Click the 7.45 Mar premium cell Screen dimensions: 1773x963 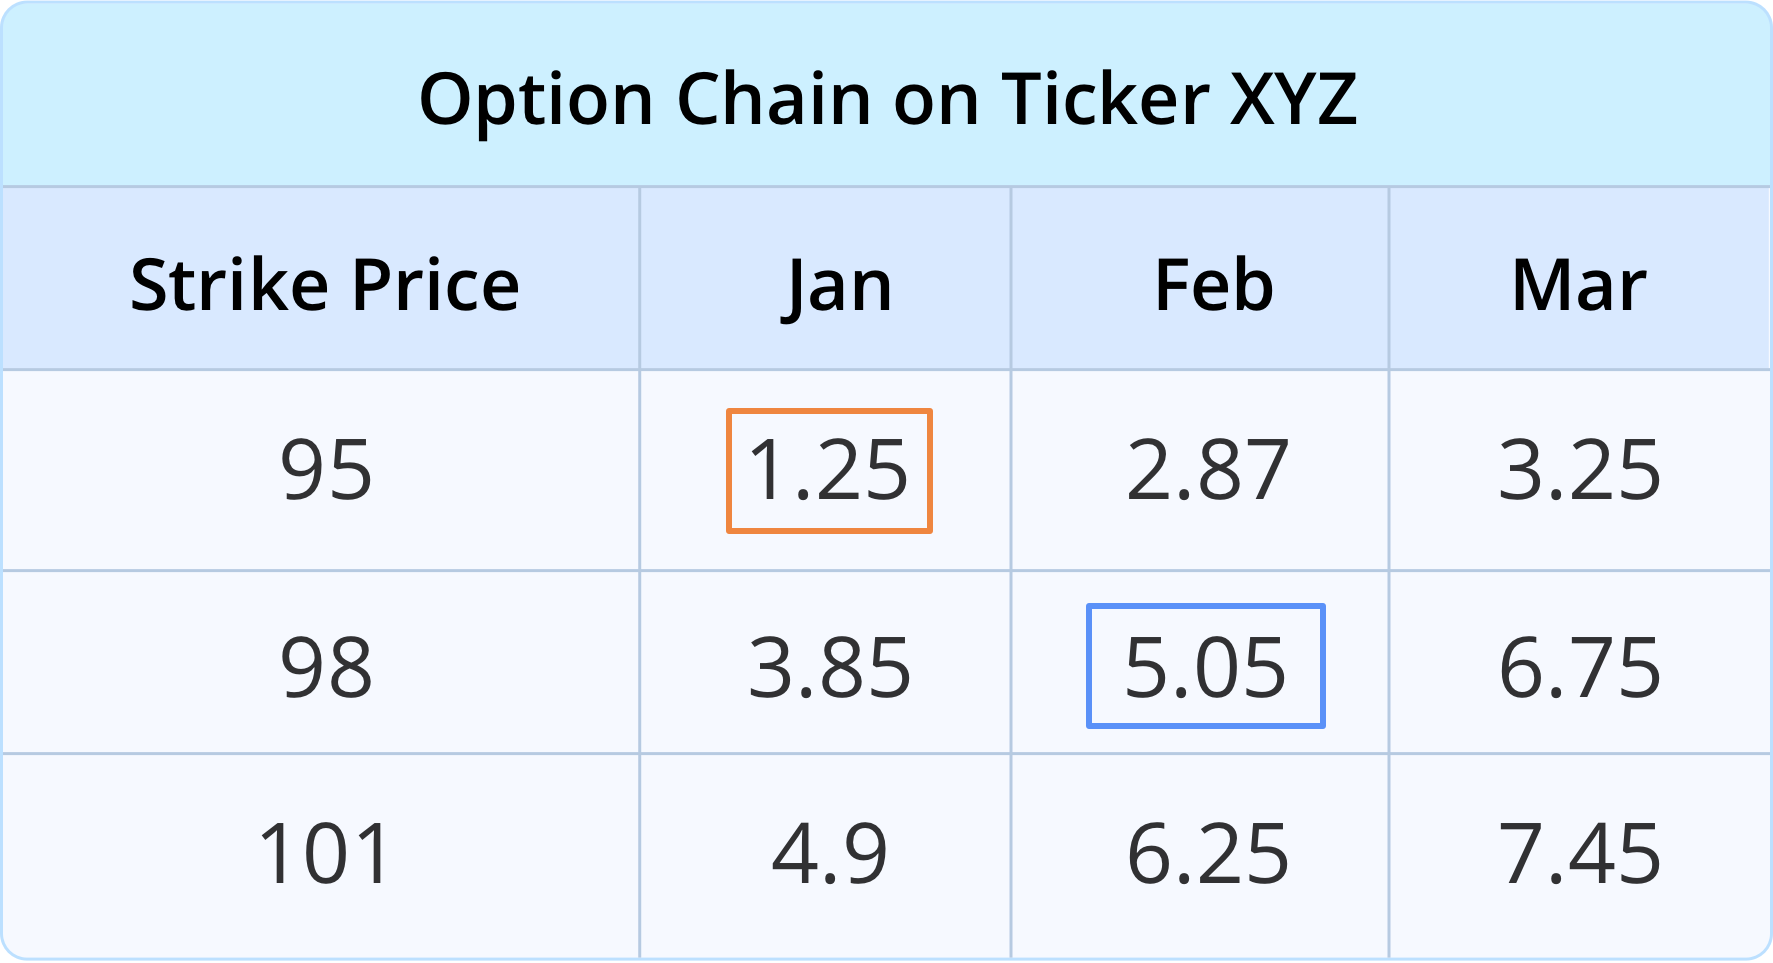point(1579,854)
